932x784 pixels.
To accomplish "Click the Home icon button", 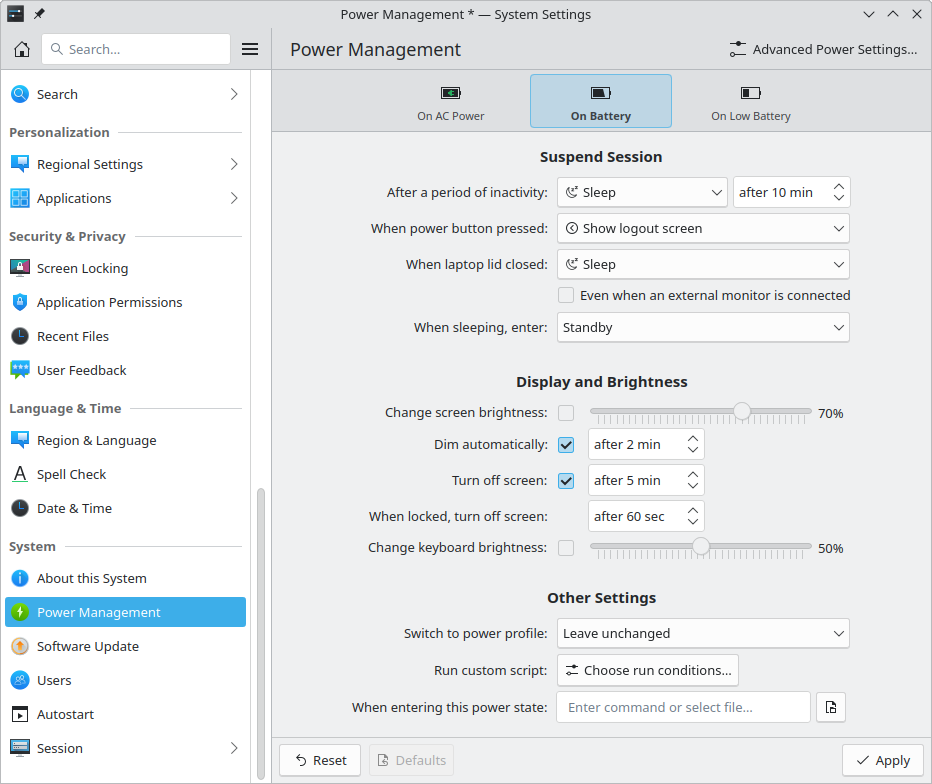I will pos(21,49).
